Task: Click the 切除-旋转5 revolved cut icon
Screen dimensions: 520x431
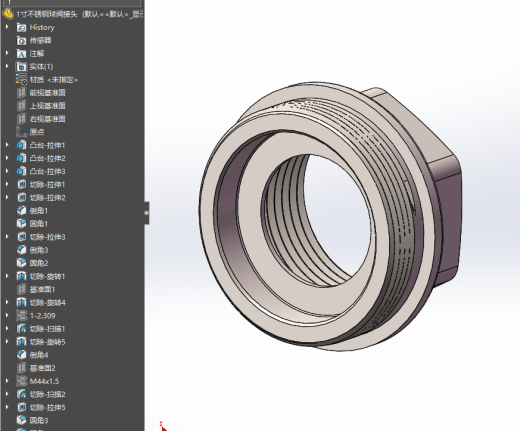Action: click(21, 342)
